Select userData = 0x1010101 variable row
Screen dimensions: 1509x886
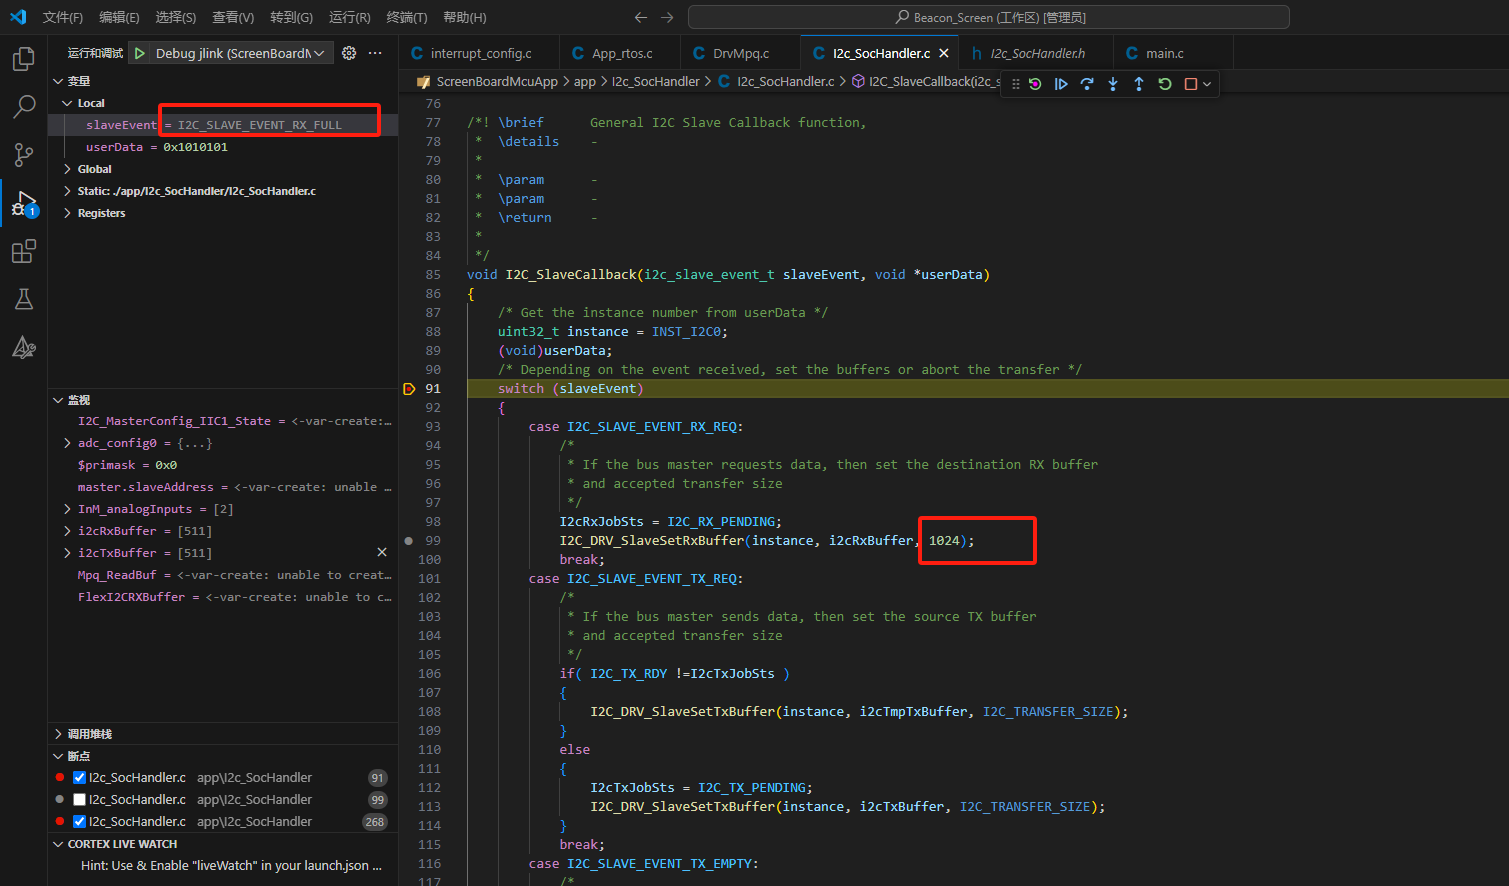(223, 147)
